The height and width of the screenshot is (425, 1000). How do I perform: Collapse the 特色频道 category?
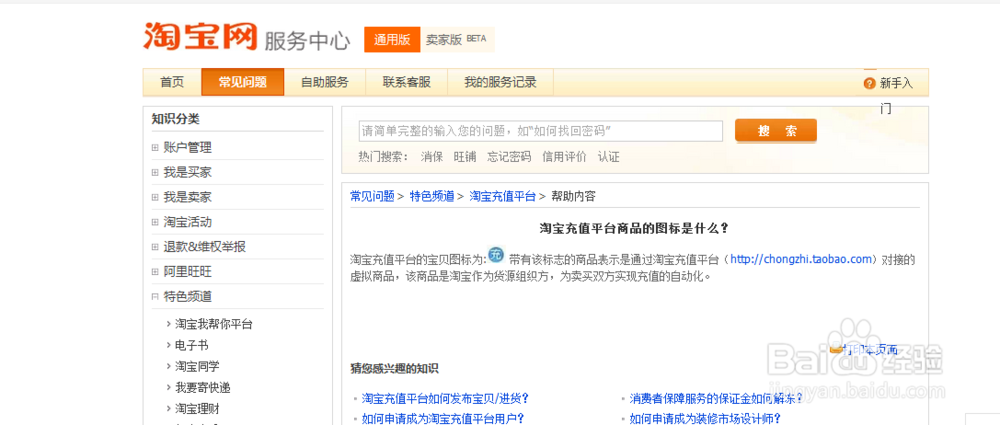tap(155, 297)
